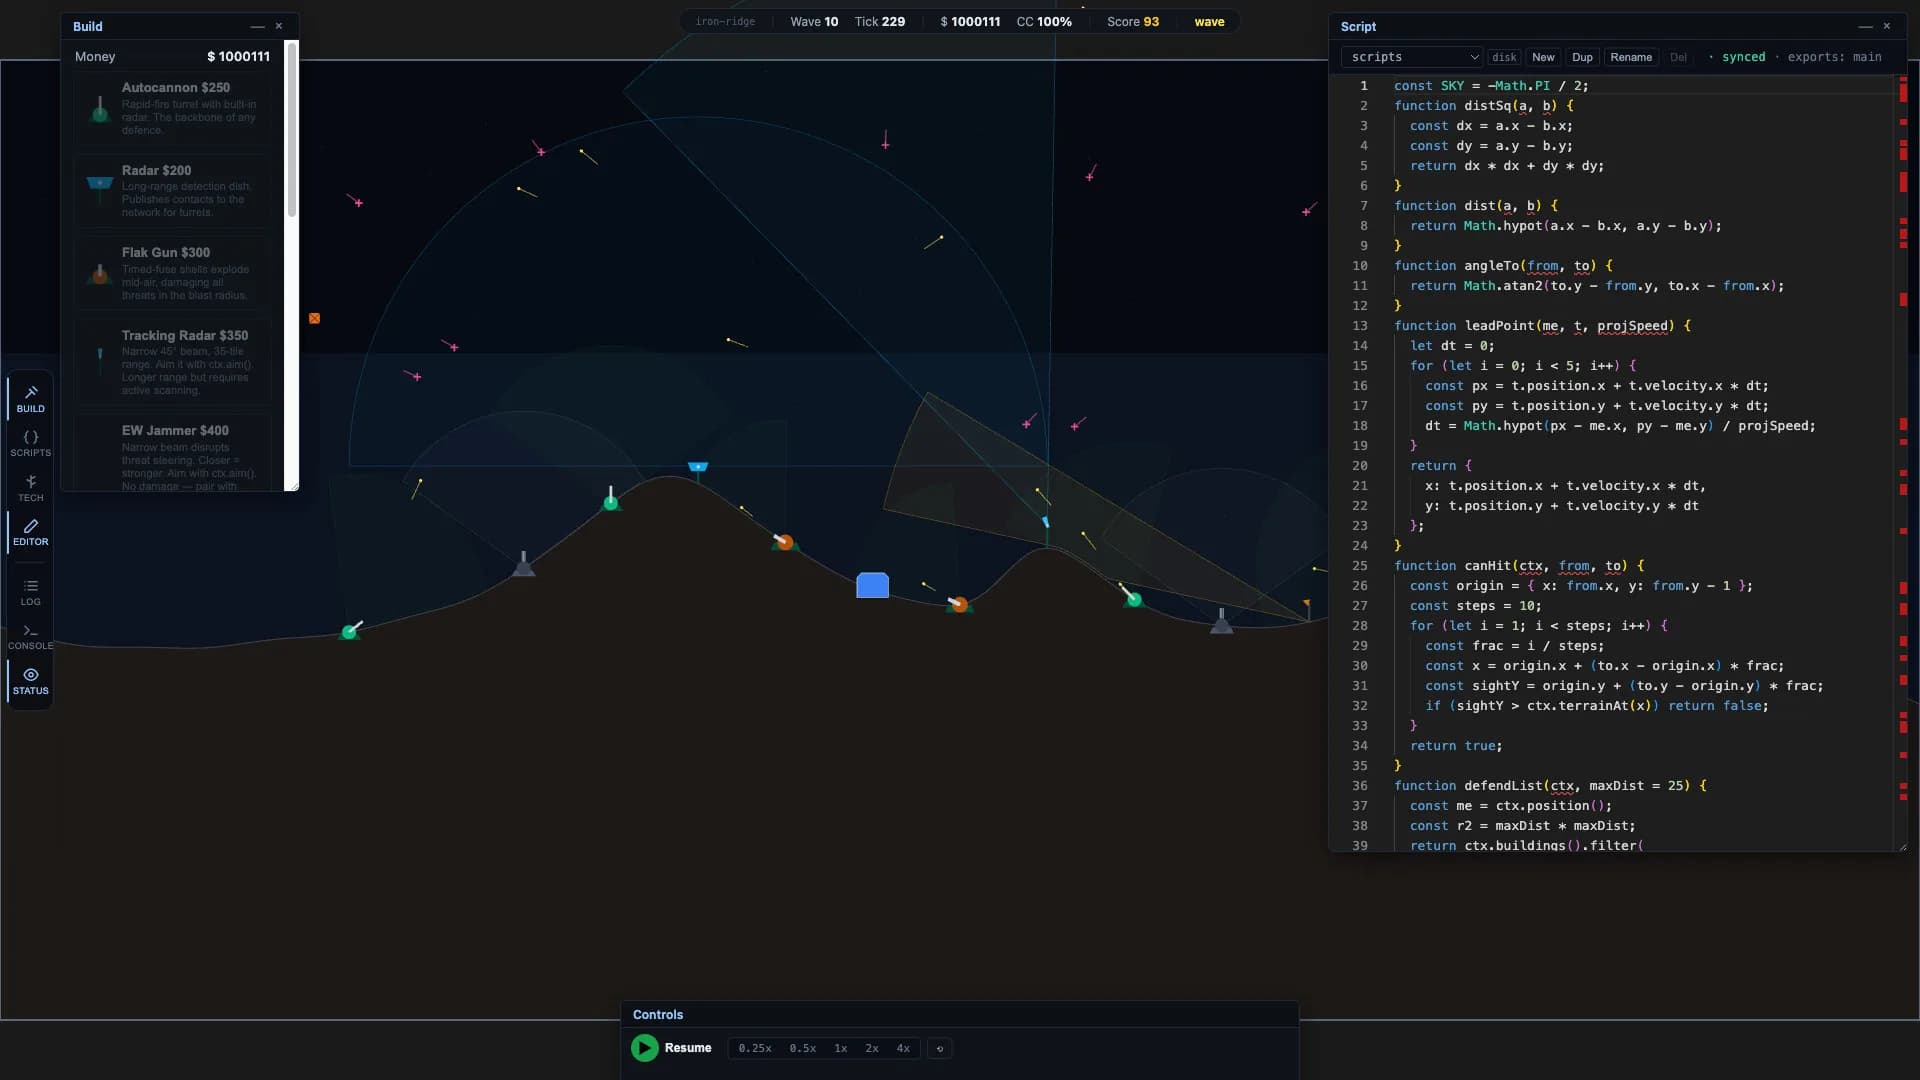Click the 'iron-ridge' map name

[x=725, y=22]
